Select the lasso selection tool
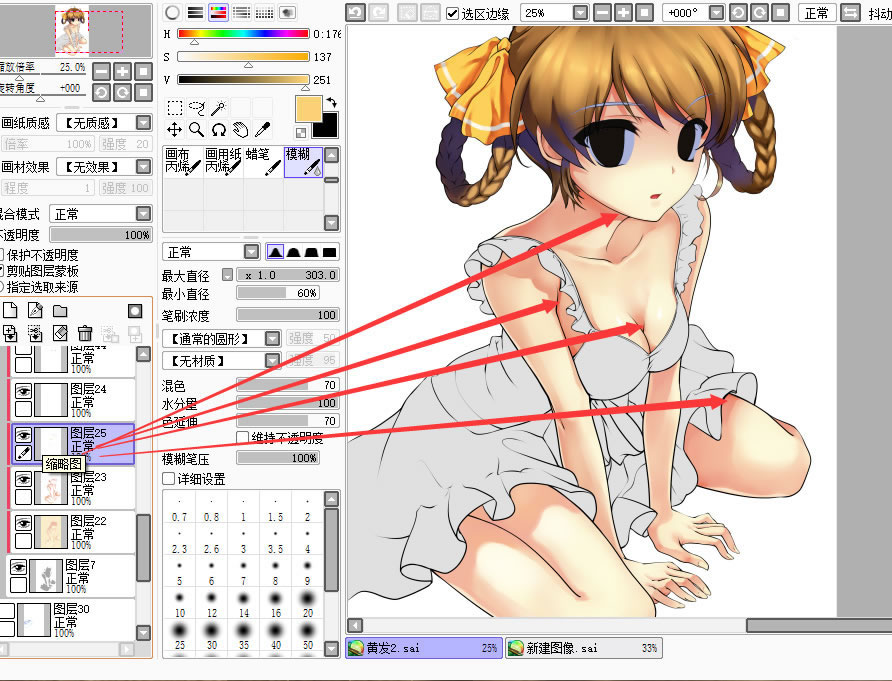892x681 pixels. (x=196, y=108)
